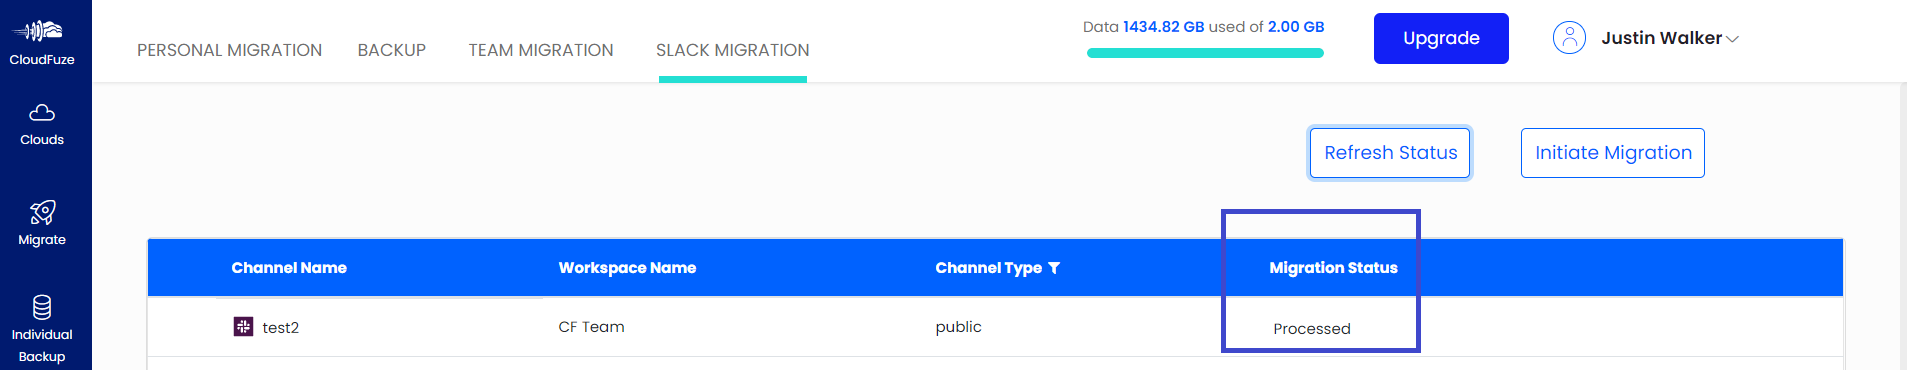Click the Initiate Migration button
This screenshot has height=370, width=1907.
[x=1613, y=153]
